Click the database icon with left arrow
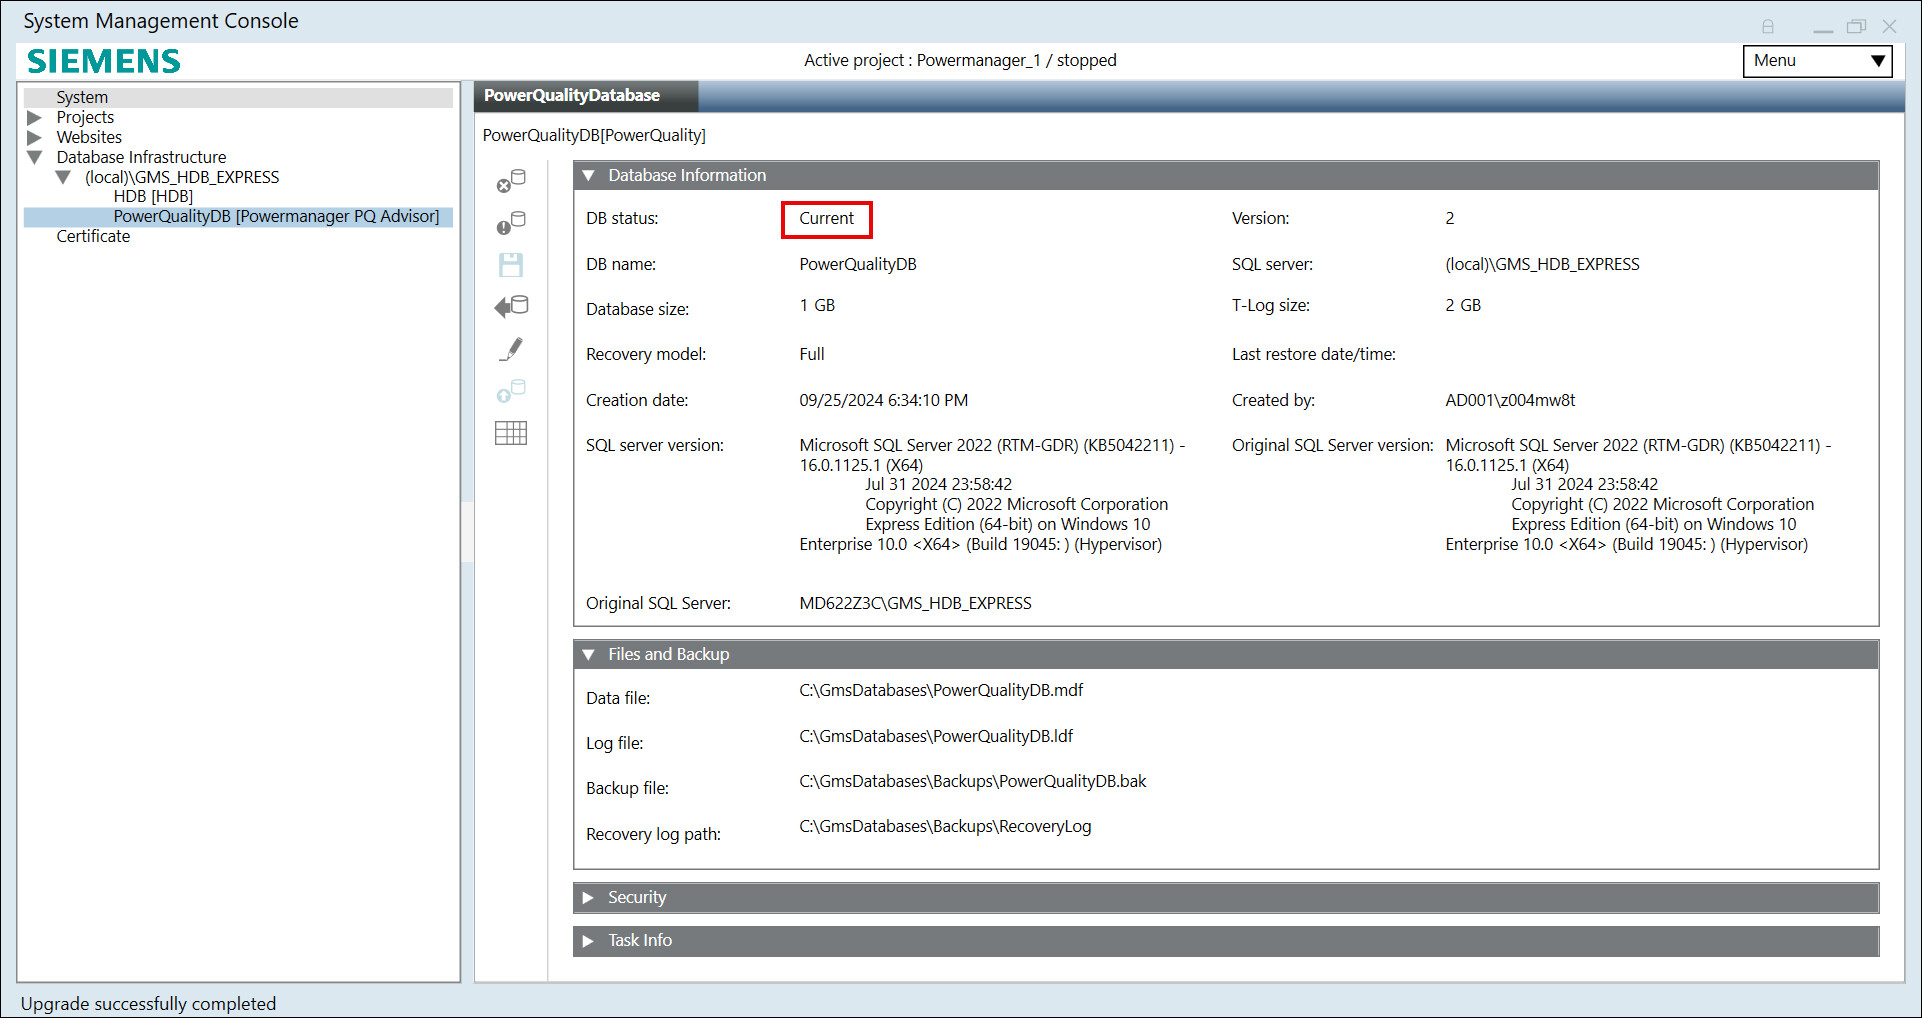 [x=511, y=307]
